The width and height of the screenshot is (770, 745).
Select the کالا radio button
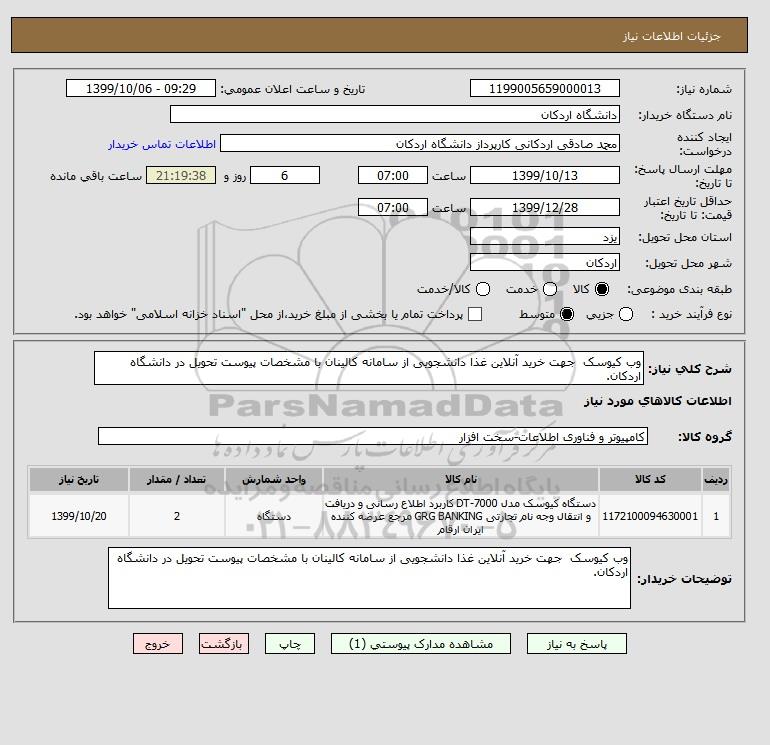[x=602, y=289]
